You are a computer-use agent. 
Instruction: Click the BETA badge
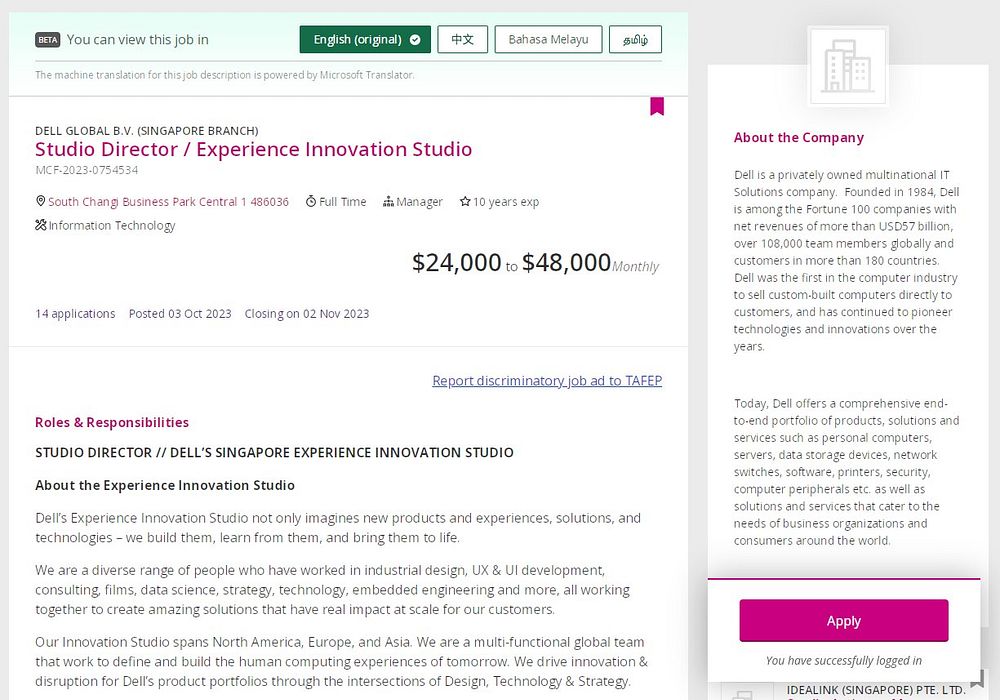pyautogui.click(x=48, y=40)
